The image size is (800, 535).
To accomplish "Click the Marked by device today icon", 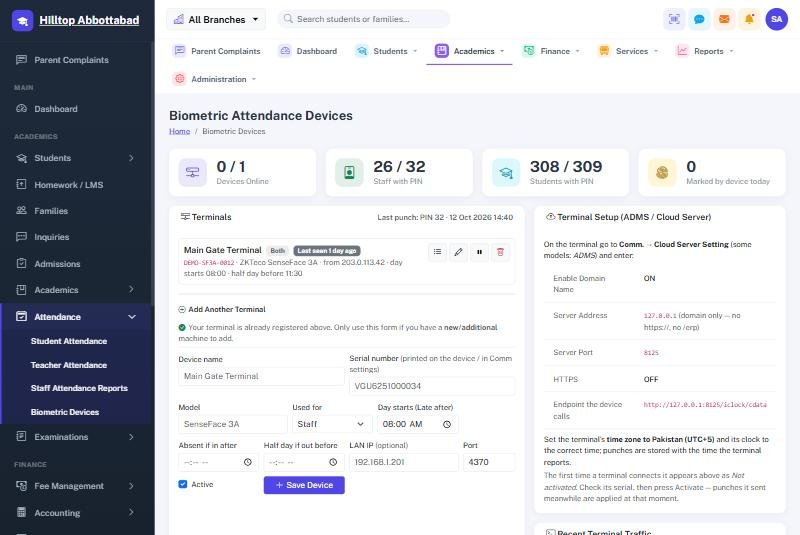I will 662,172.
